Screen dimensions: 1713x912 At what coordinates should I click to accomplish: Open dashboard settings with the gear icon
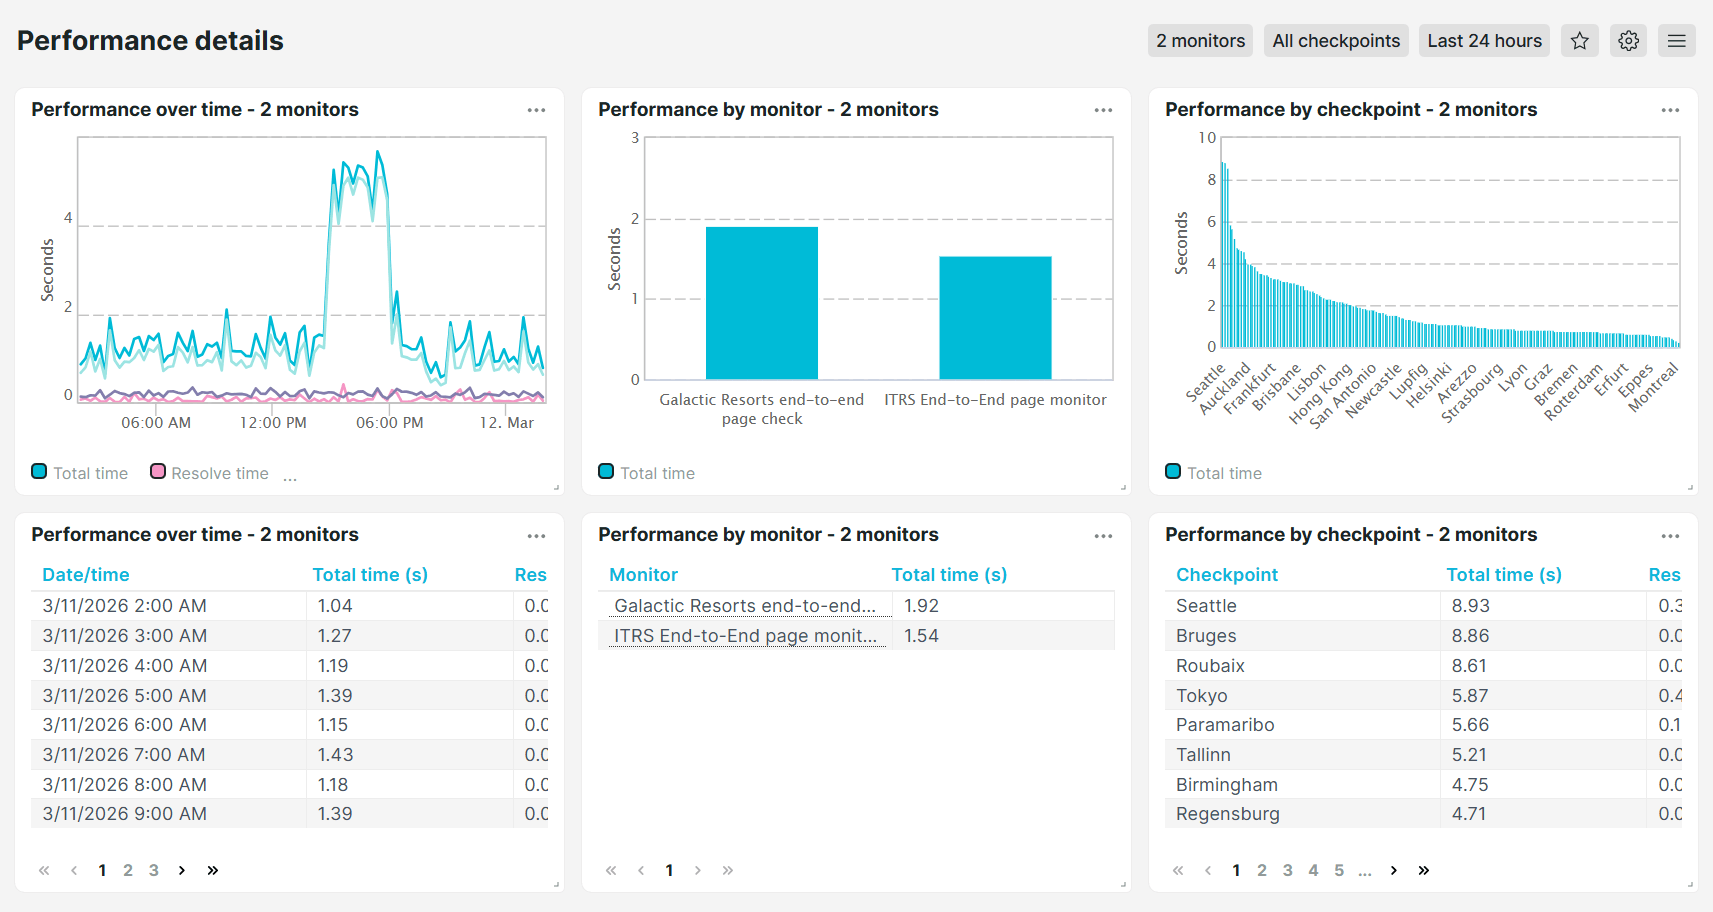tap(1628, 40)
